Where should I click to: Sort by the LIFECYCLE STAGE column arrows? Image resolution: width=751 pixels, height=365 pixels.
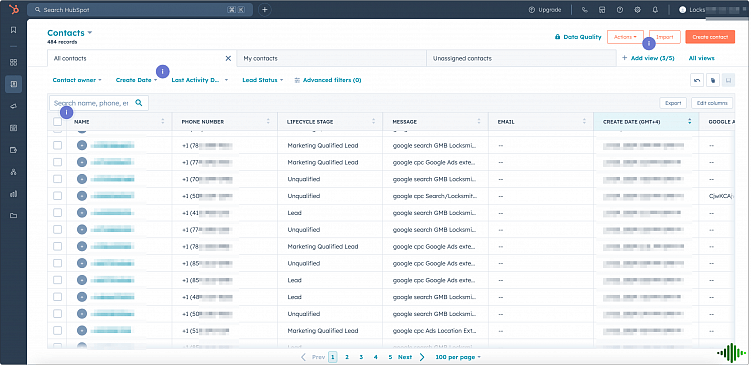click(x=374, y=122)
